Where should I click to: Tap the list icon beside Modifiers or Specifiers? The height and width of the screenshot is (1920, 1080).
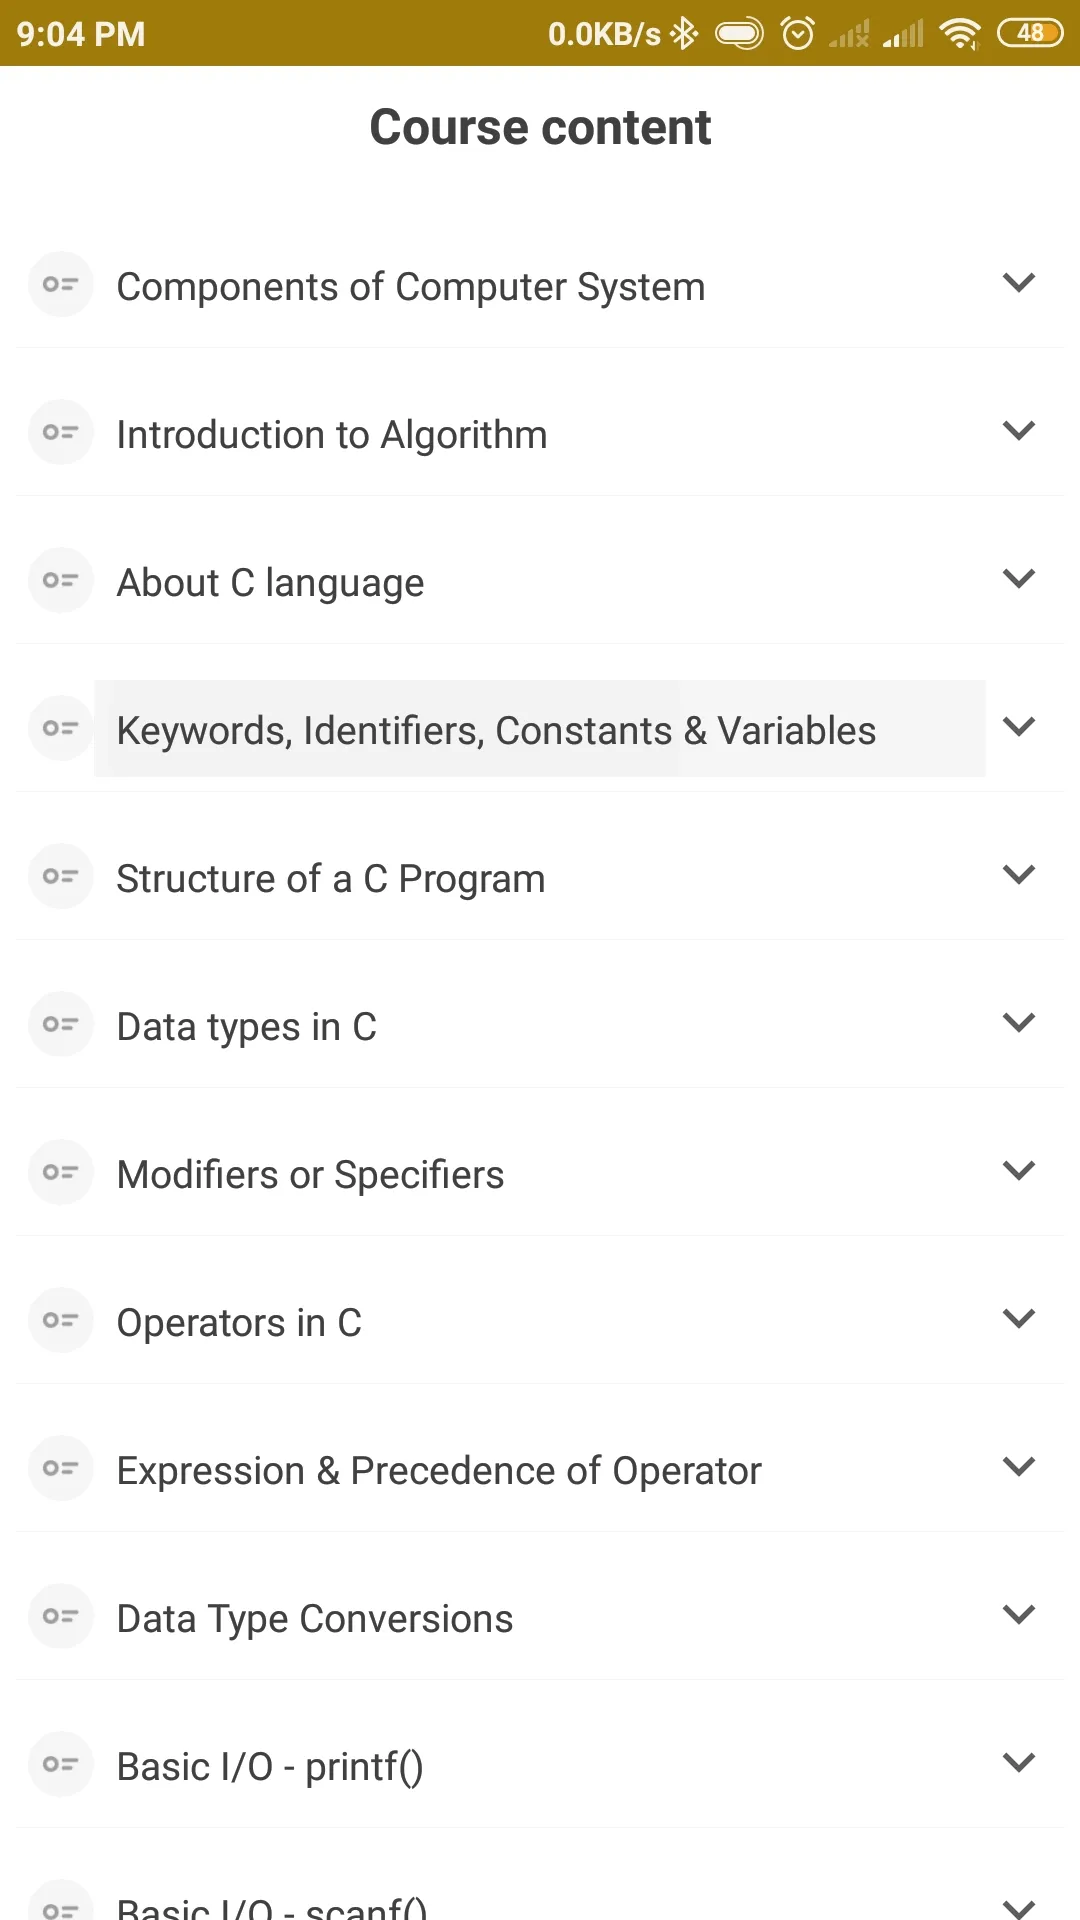point(60,1172)
